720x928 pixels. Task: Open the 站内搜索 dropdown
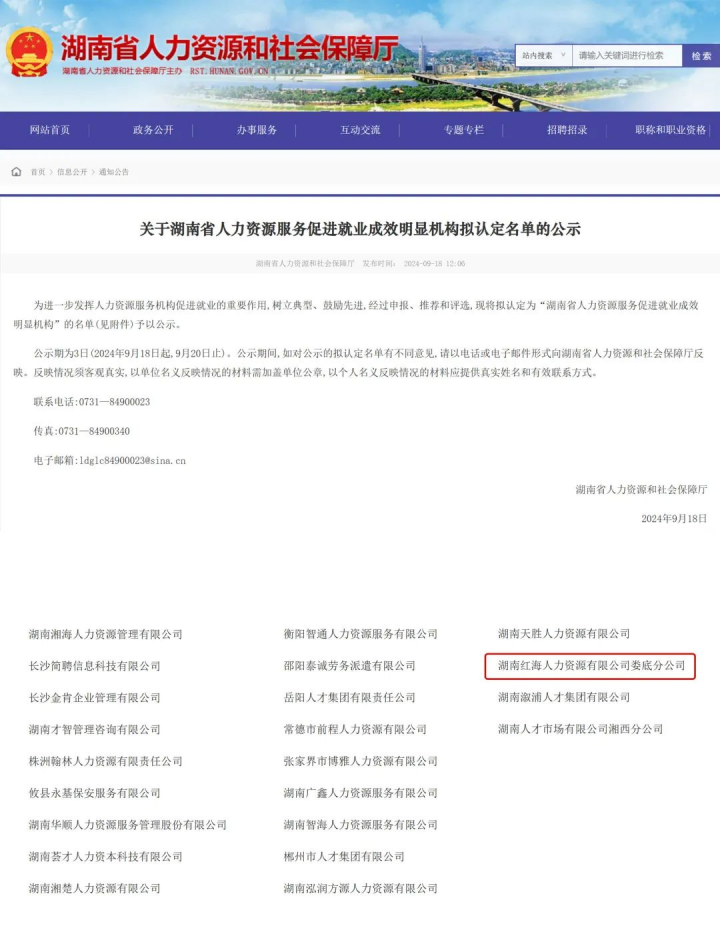pyautogui.click(x=543, y=56)
